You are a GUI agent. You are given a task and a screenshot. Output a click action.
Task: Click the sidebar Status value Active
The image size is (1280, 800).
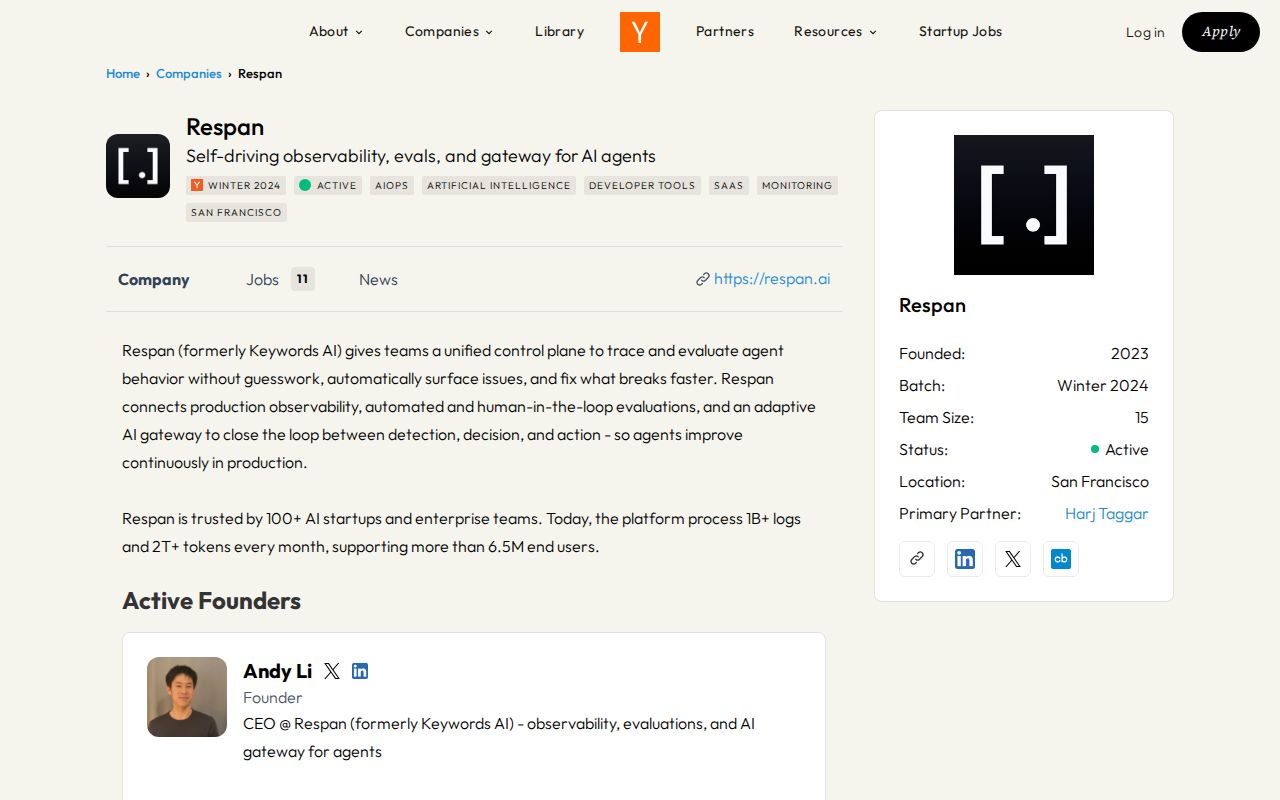pos(1120,450)
